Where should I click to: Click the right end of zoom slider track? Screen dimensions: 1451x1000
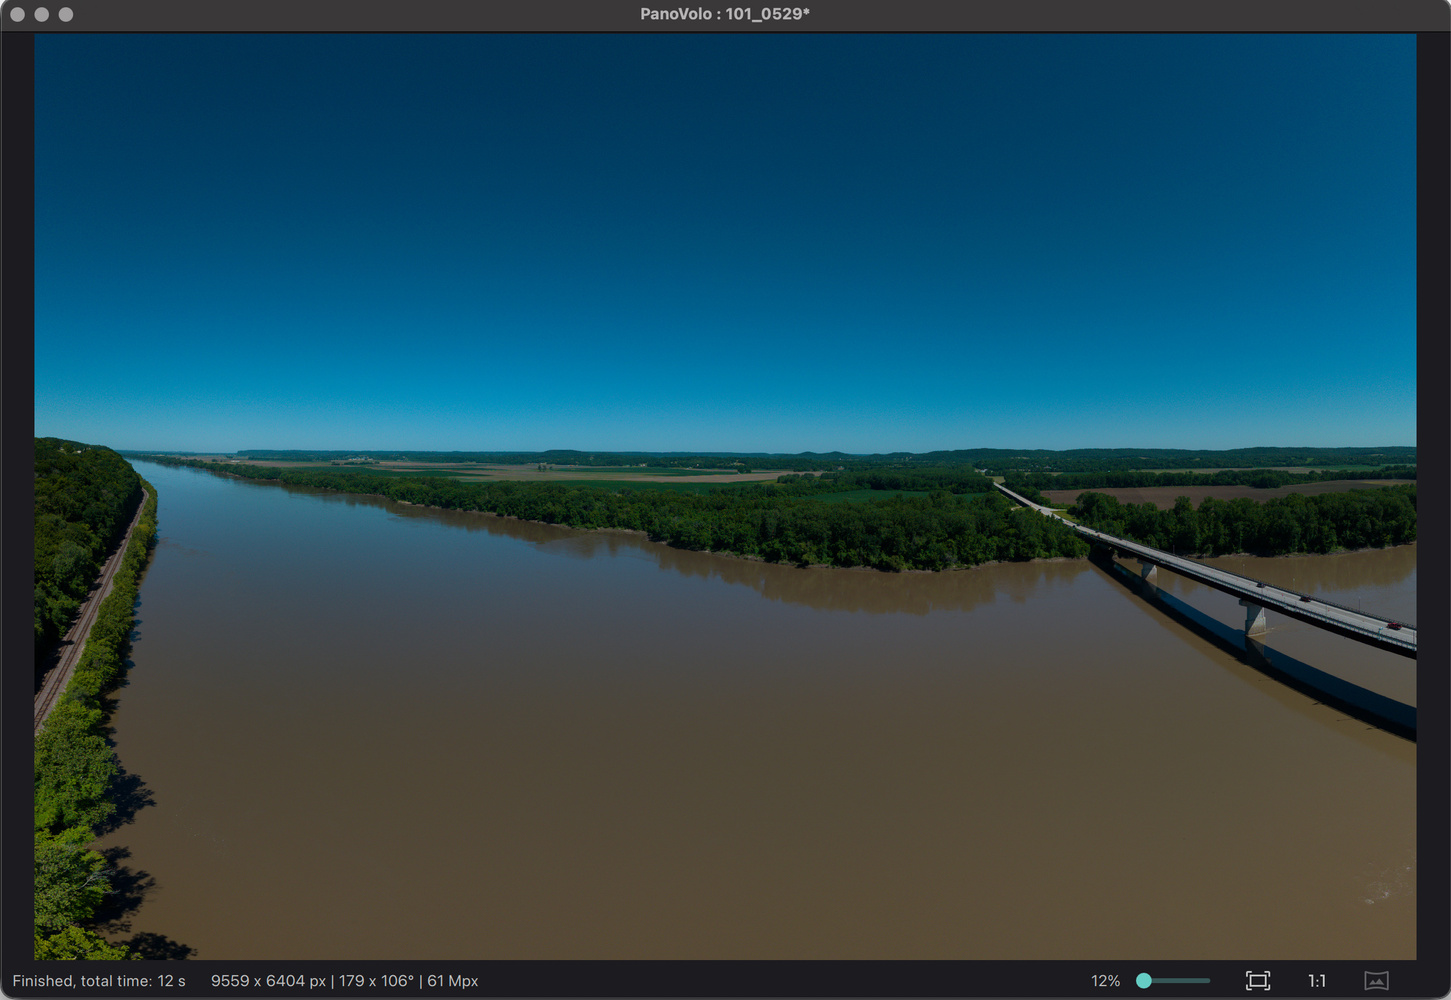1208,981
